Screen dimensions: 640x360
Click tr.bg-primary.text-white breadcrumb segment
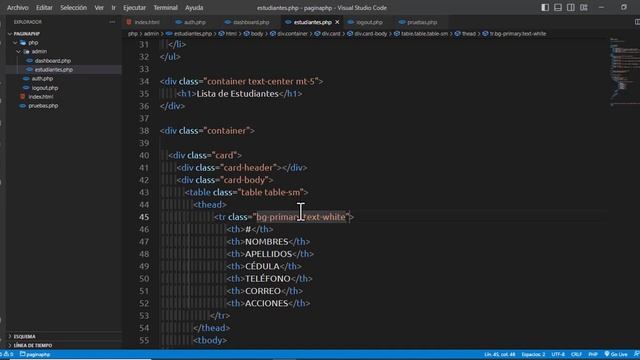(518, 33)
